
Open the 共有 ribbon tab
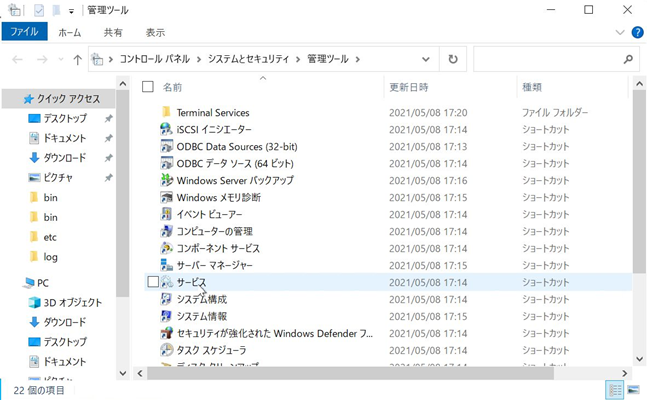(x=113, y=32)
